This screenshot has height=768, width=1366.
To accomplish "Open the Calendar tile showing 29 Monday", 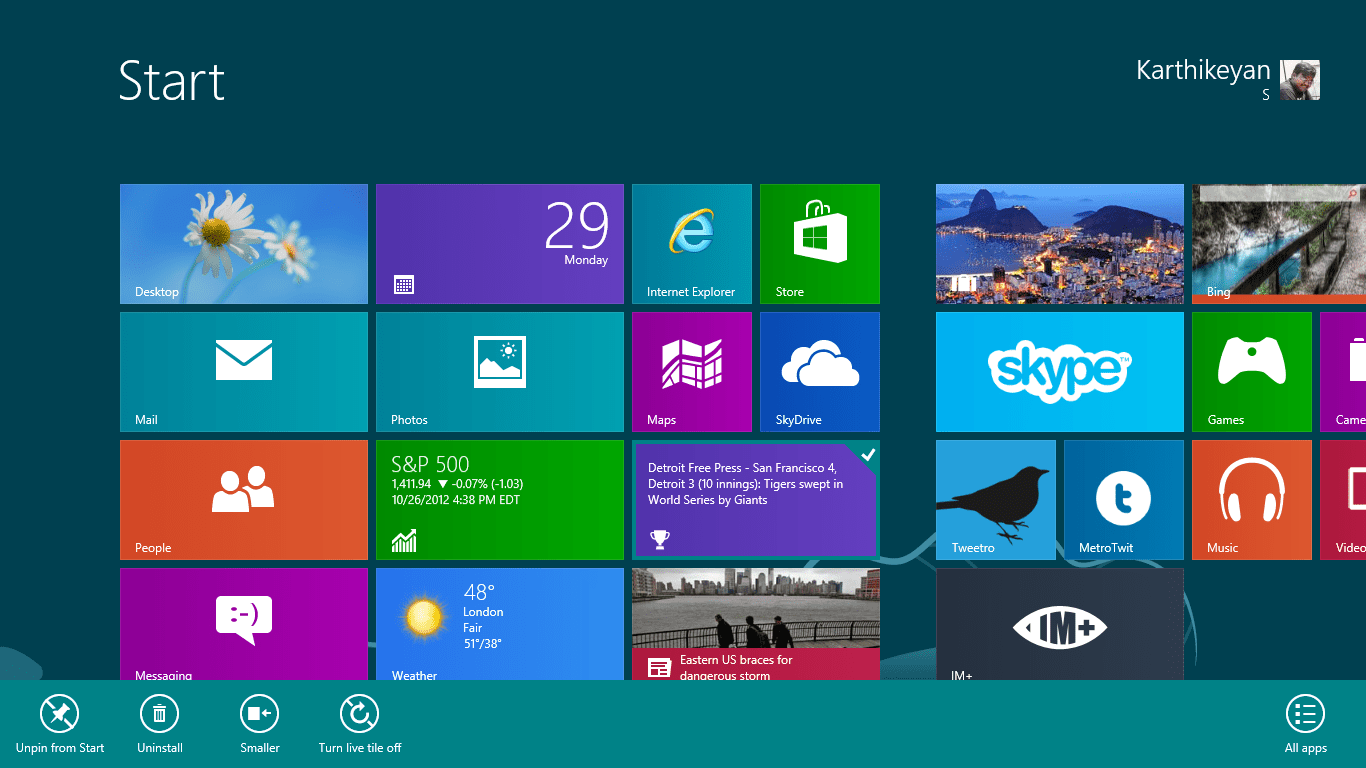I will point(500,244).
